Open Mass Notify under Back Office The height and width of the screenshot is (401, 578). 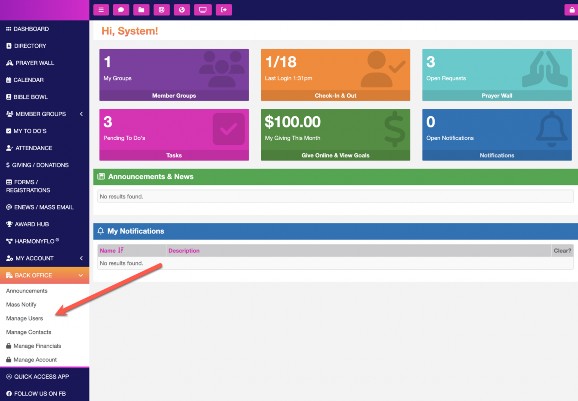[21, 304]
